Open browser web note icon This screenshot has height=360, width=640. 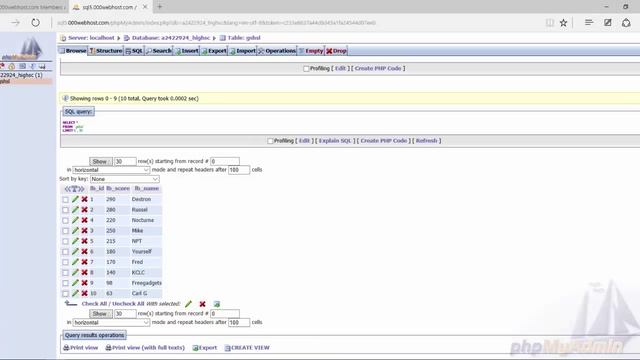pos(608,22)
